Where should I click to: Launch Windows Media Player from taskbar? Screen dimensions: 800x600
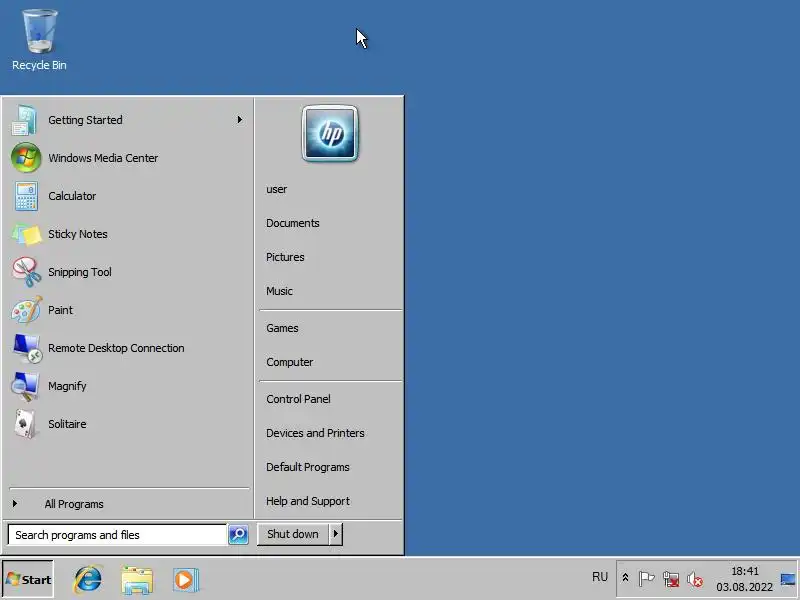185,580
